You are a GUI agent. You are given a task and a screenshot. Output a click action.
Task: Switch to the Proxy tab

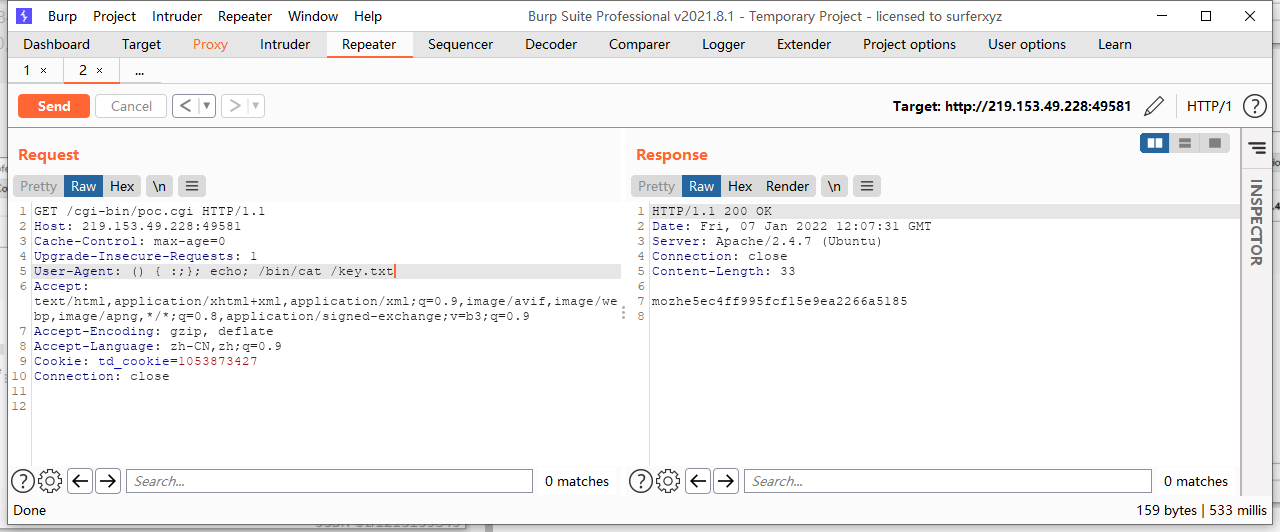point(210,44)
